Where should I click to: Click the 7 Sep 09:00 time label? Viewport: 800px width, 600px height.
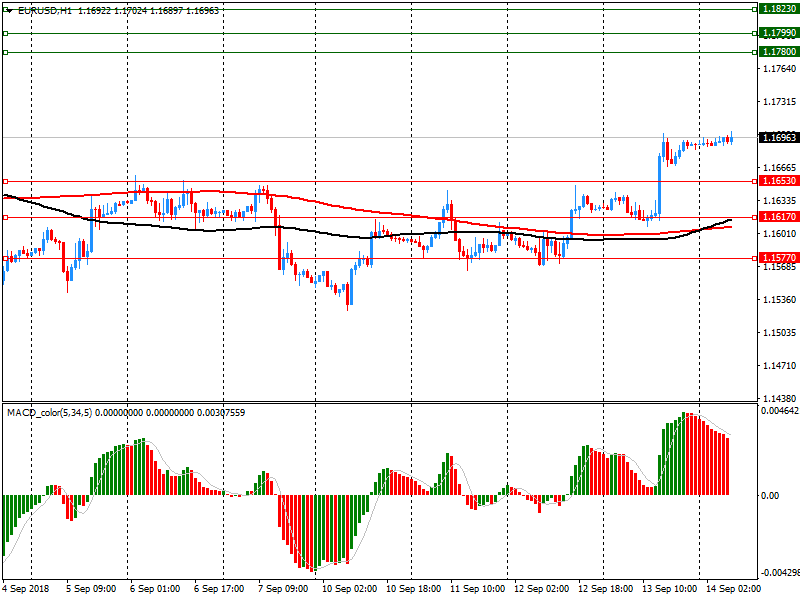283,589
